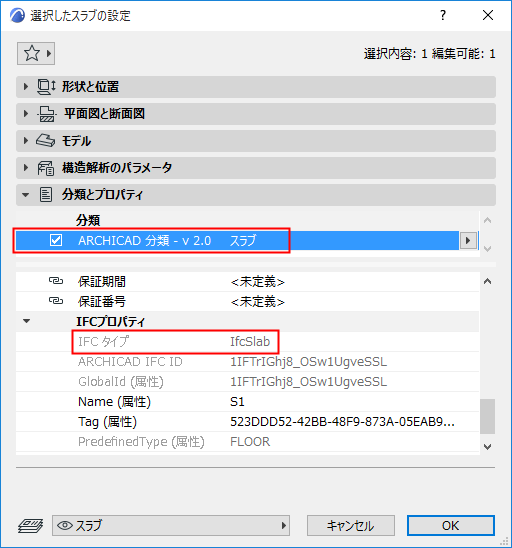Close the slab settings dialog
The width and height of the screenshot is (512, 548).
[x=488, y=15]
